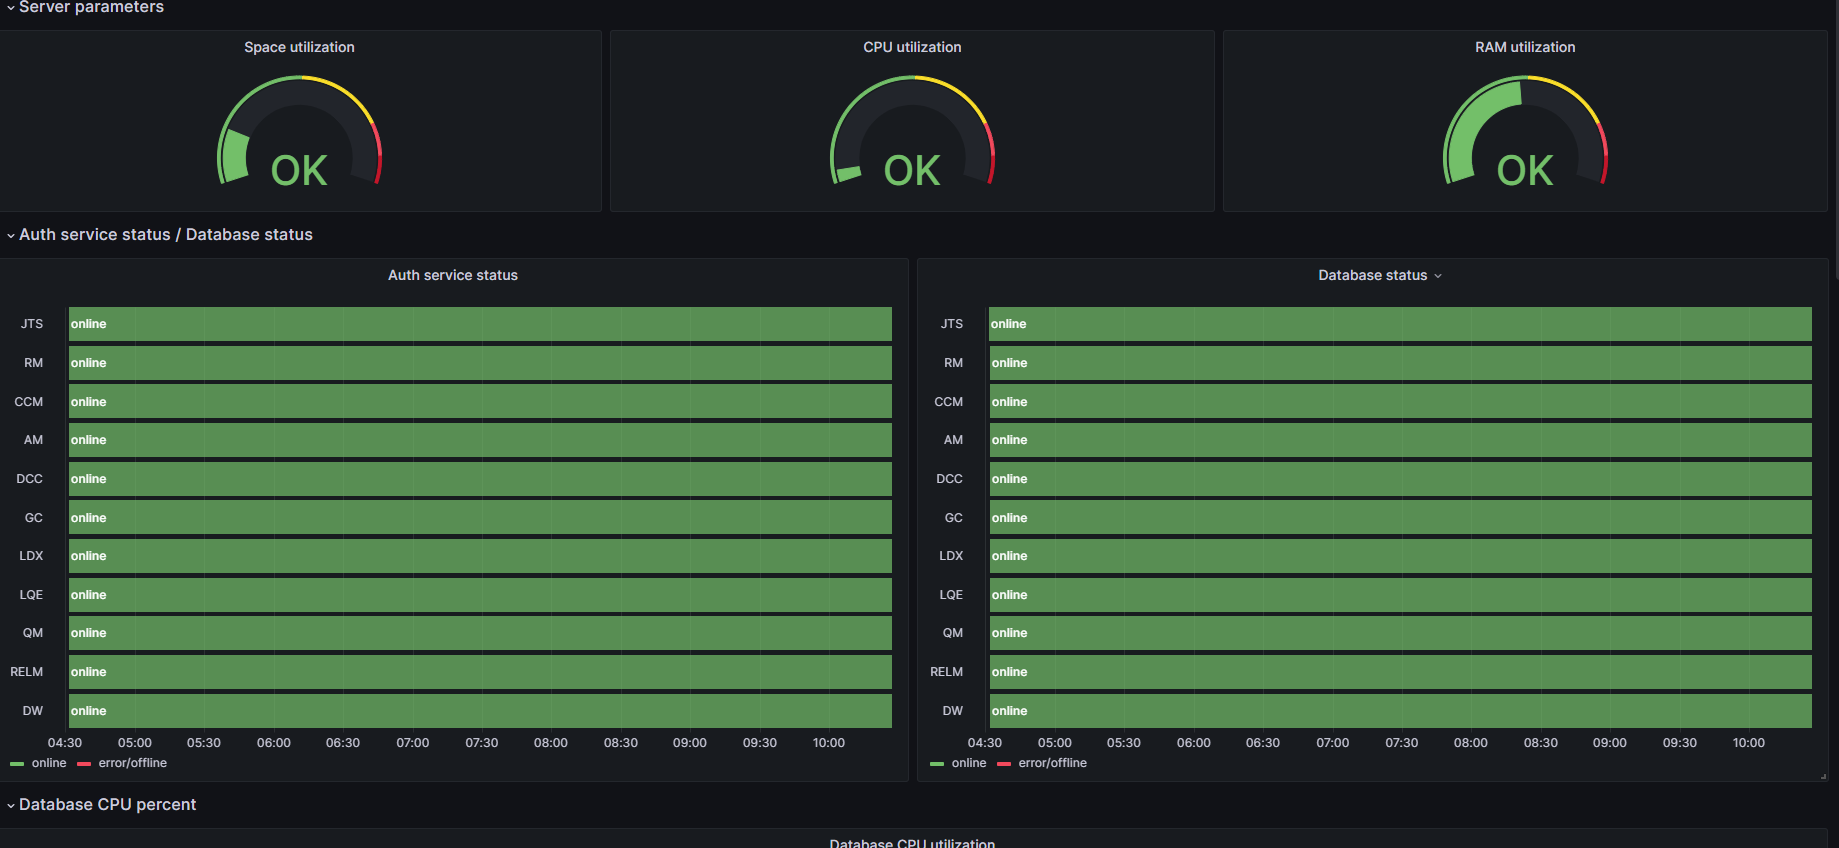This screenshot has height=848, width=1839.
Task: Click the 10:00 tick on Auth service time axis
Action: [x=829, y=743]
